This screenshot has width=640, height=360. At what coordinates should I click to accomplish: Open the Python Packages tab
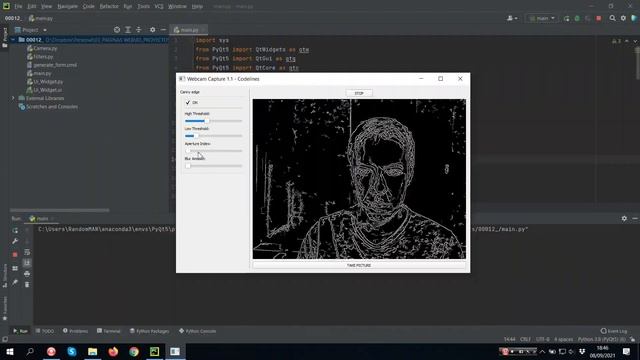pyautogui.click(x=149, y=331)
